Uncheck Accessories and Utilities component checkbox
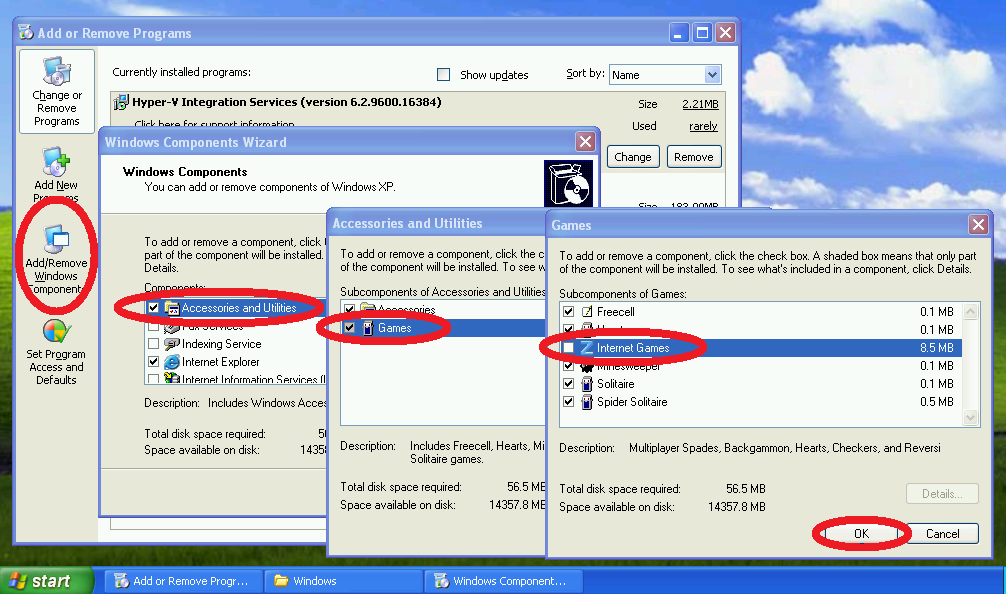 point(153,308)
